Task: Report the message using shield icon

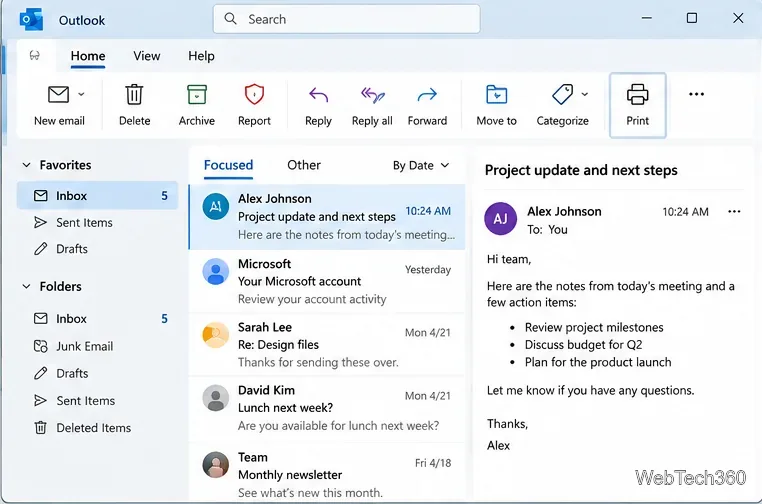Action: 254,105
